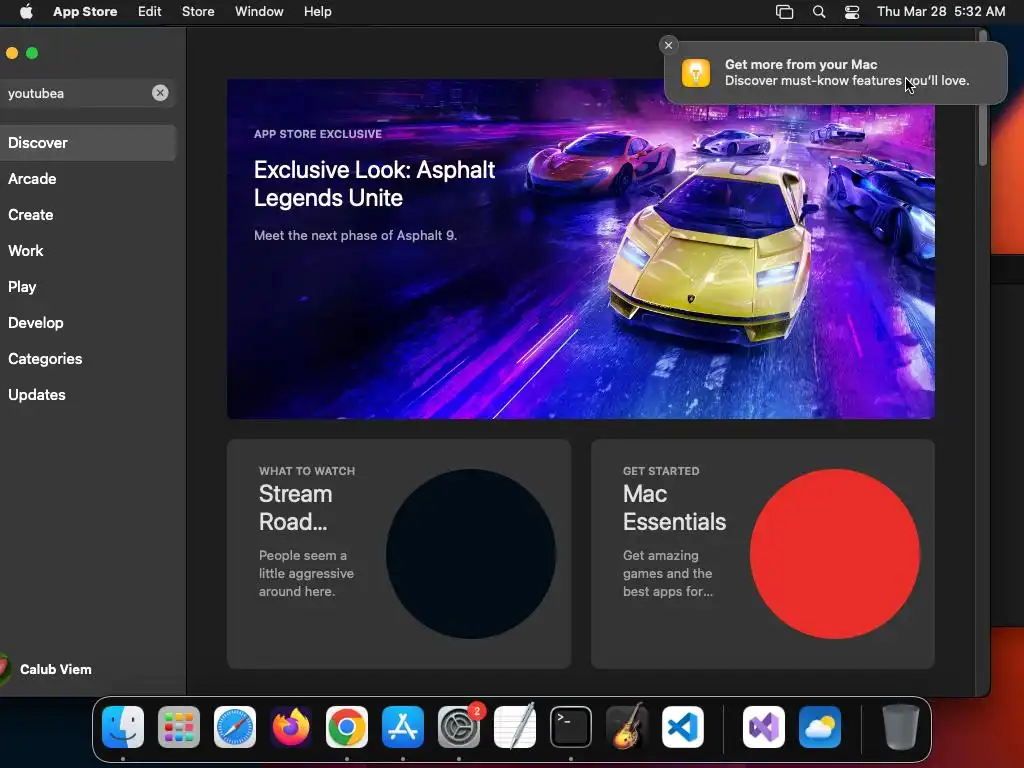Go to the Arcade section
Viewport: 1024px width, 768px height.
(x=88, y=179)
